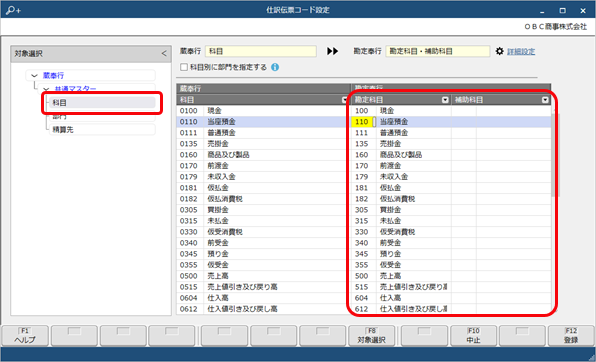Click 勘定科目 code 305 cell
Screen dimensions: 596x362
[363, 210]
